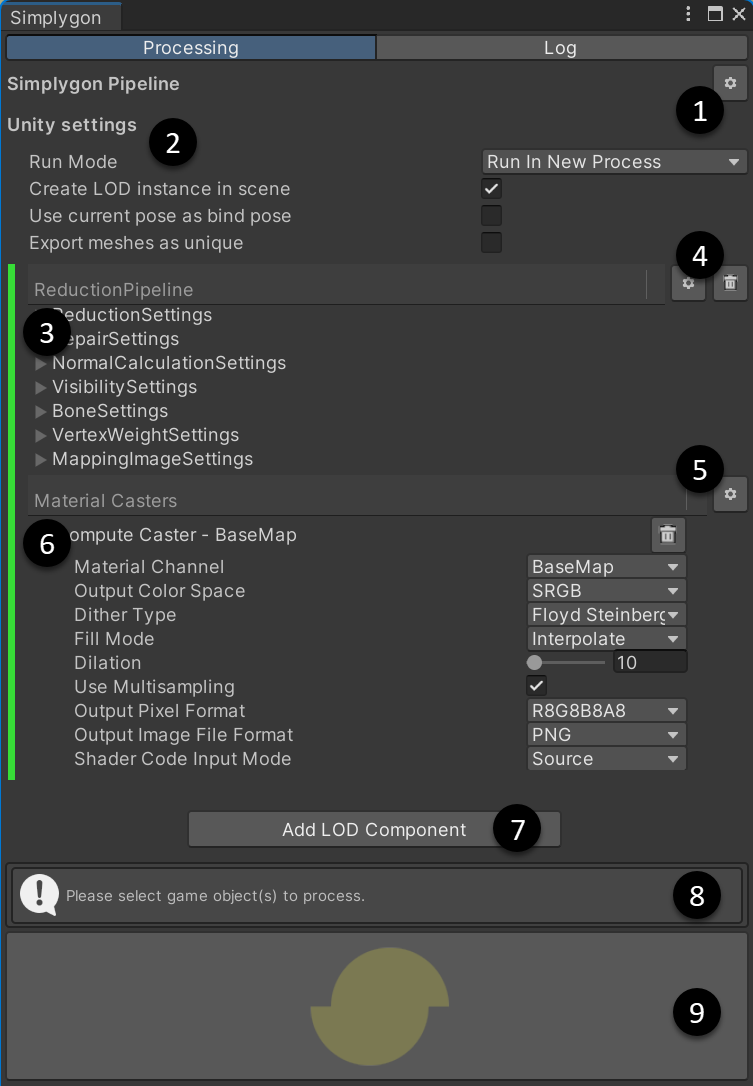Remove the Compute Caster - BaseMap with trash icon
Screen dimensions: 753x1086
pos(667,534)
